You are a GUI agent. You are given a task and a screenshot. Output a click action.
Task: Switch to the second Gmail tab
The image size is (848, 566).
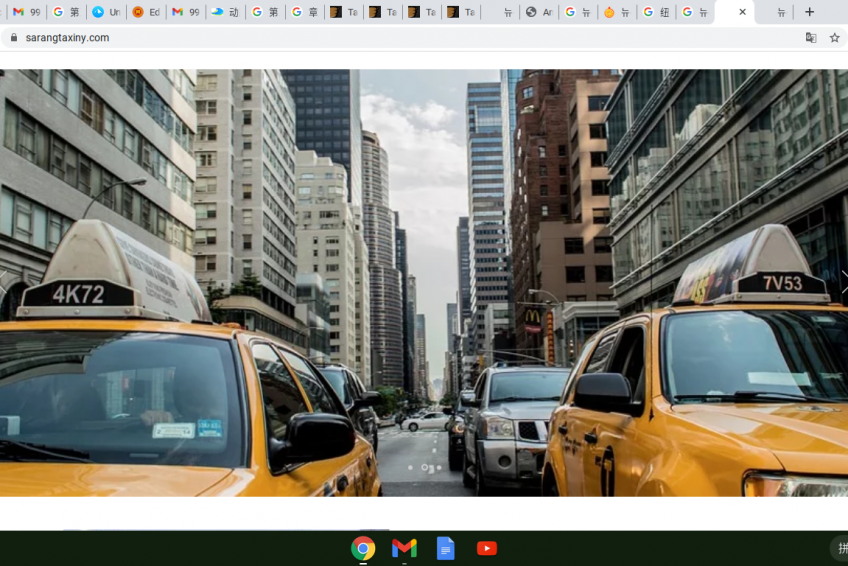(185, 12)
